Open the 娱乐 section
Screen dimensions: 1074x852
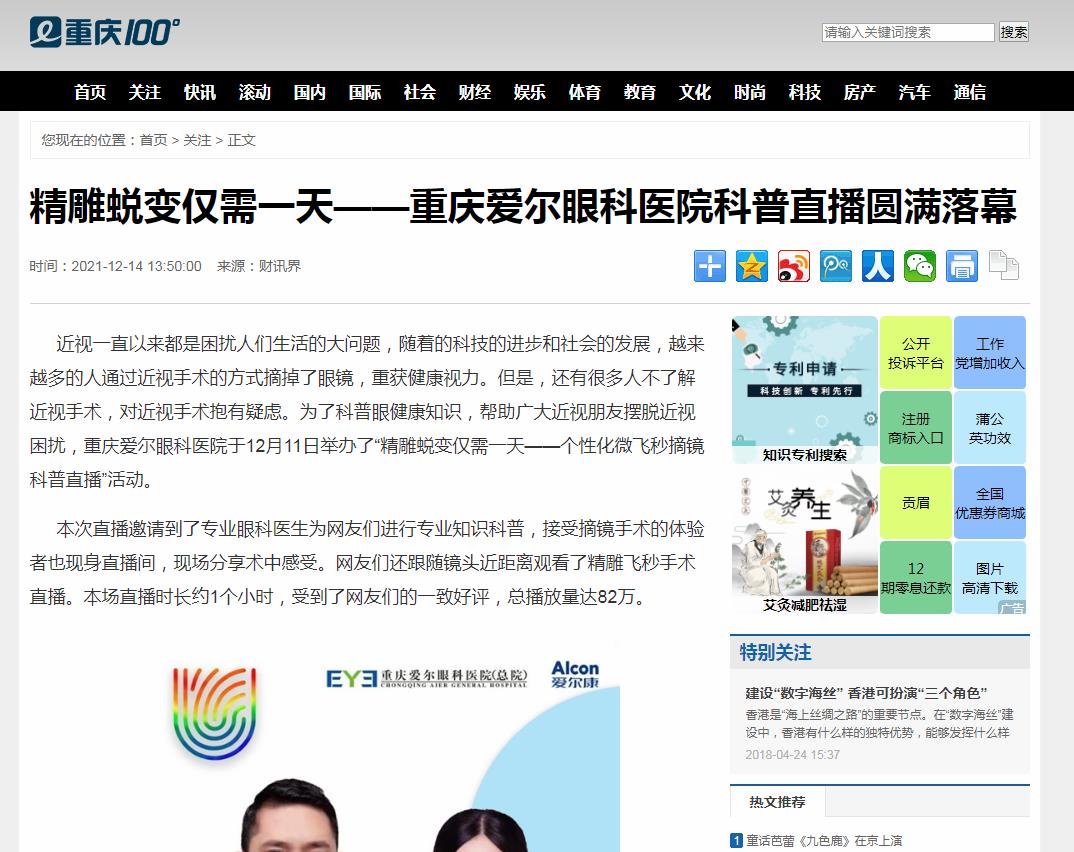529,92
